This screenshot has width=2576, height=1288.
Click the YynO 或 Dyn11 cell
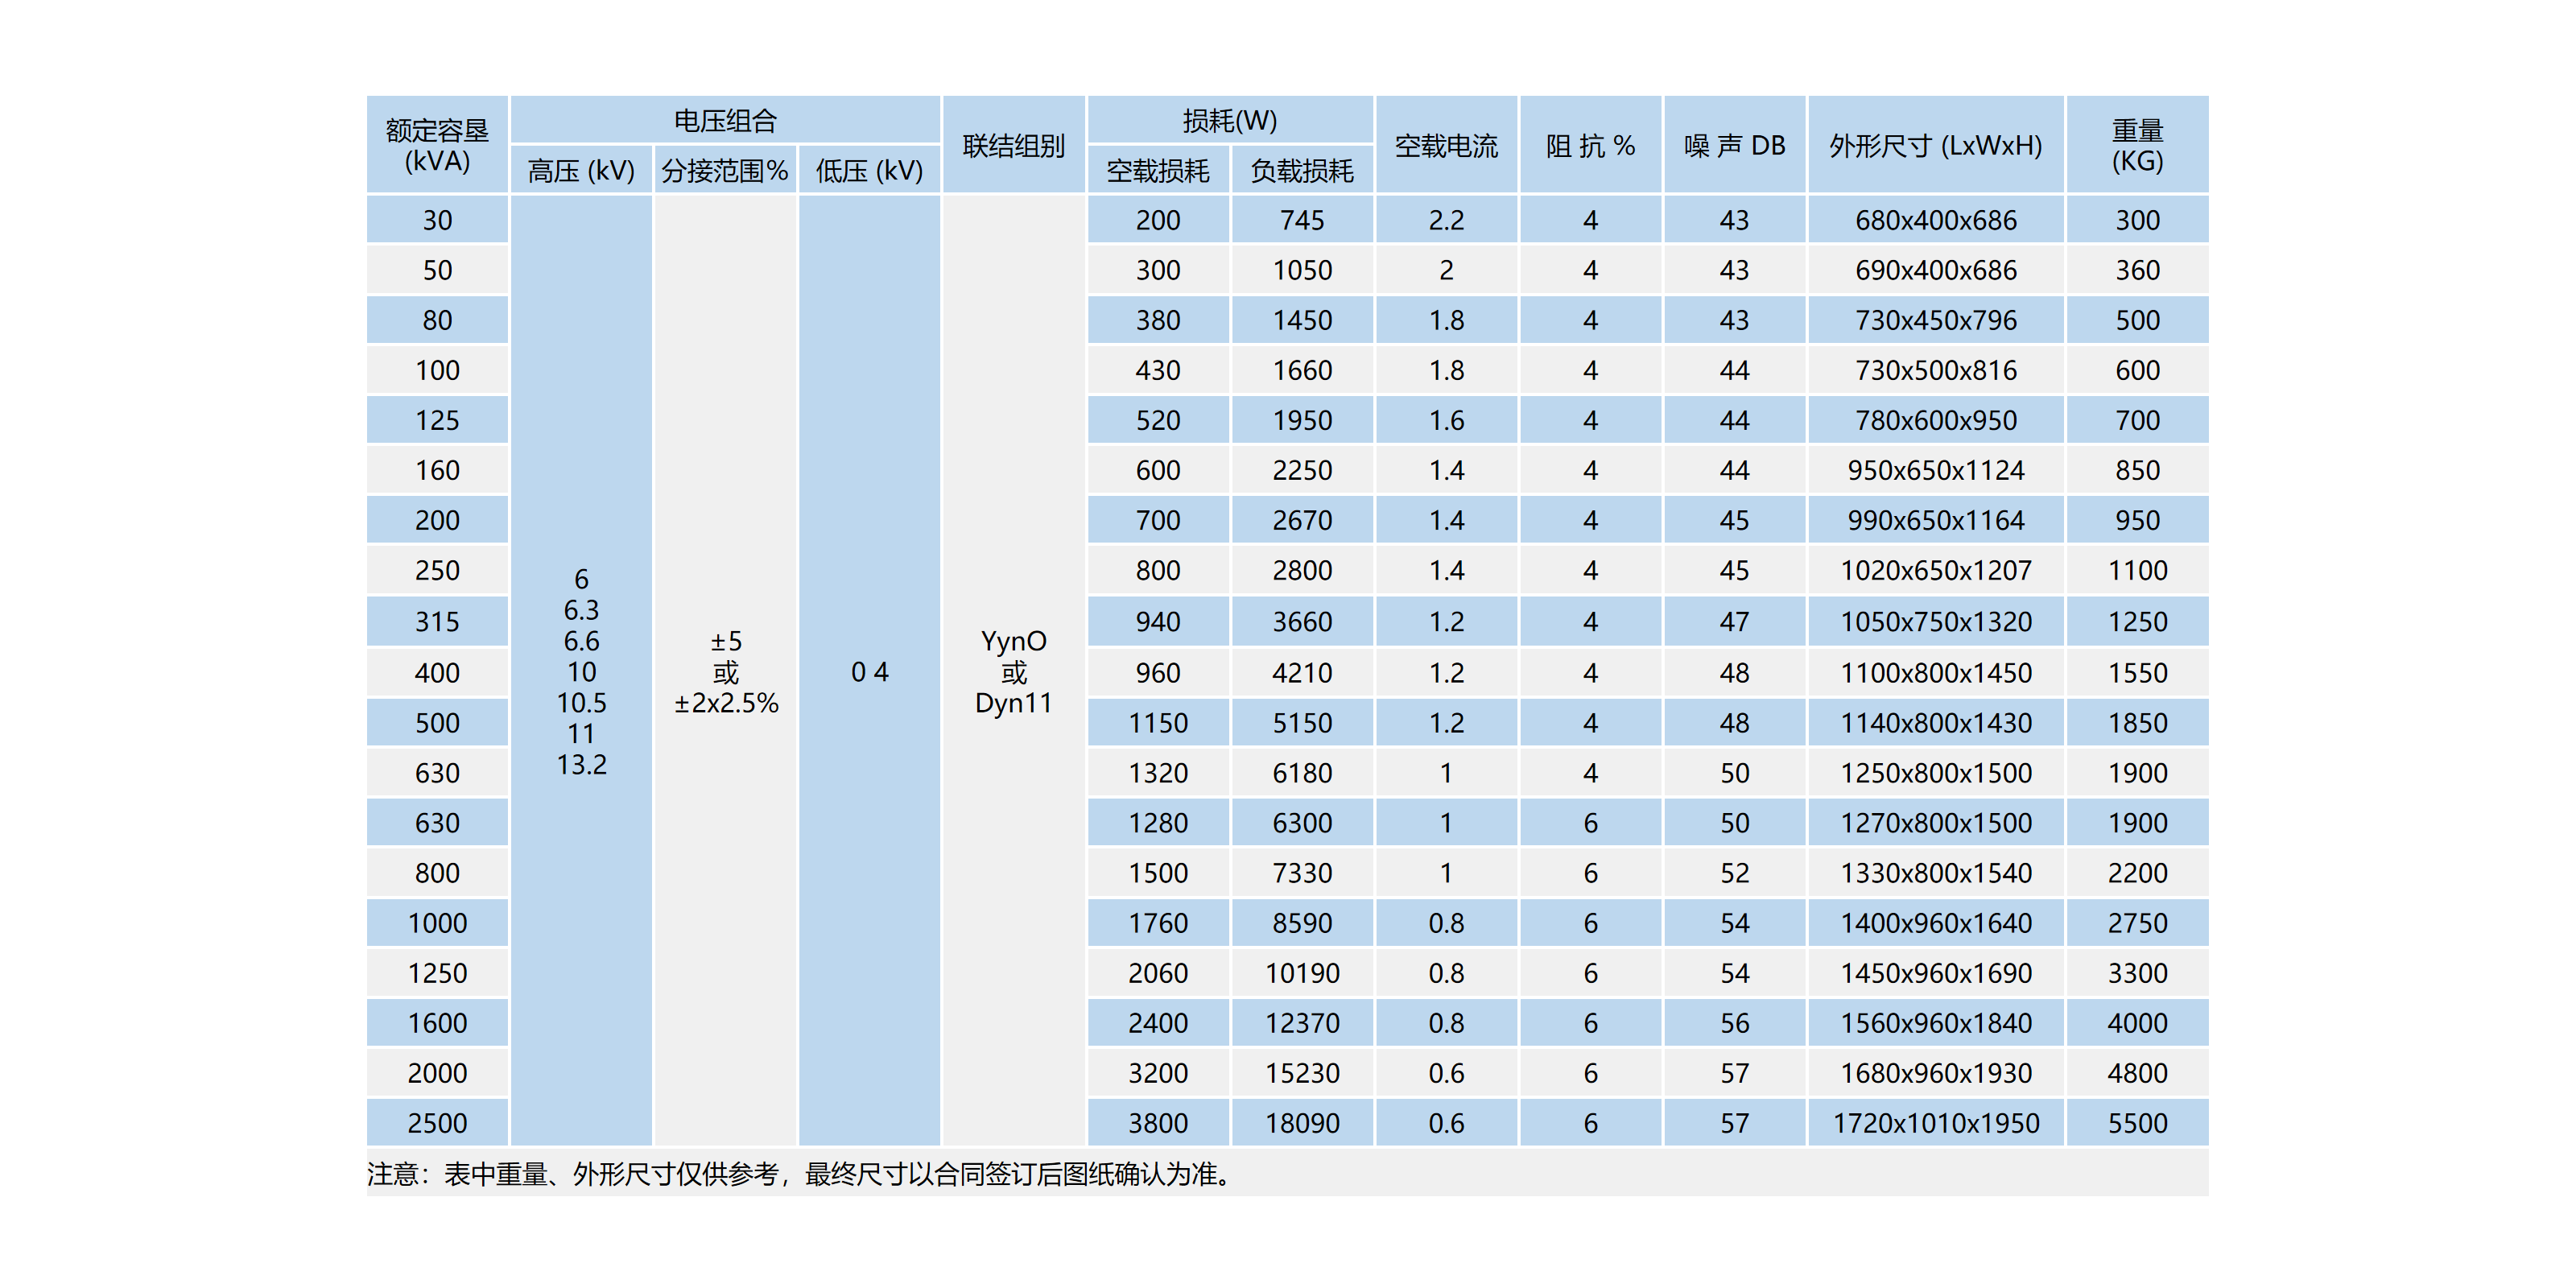[x=1013, y=671]
